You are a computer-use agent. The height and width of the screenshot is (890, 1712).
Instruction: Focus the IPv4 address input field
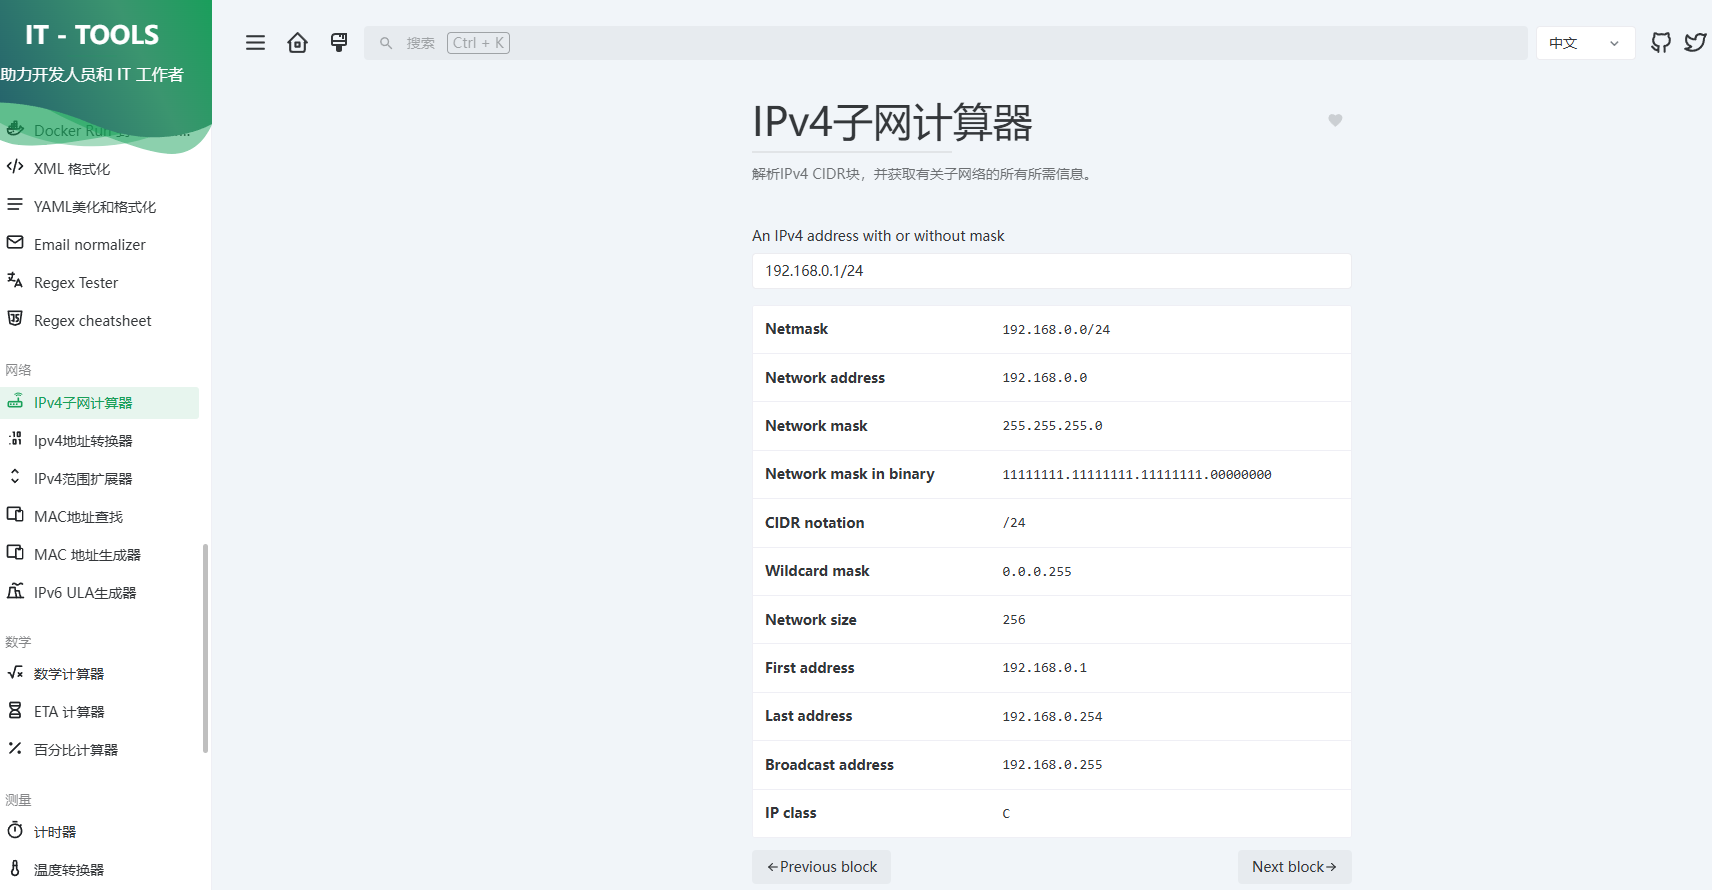click(1051, 271)
